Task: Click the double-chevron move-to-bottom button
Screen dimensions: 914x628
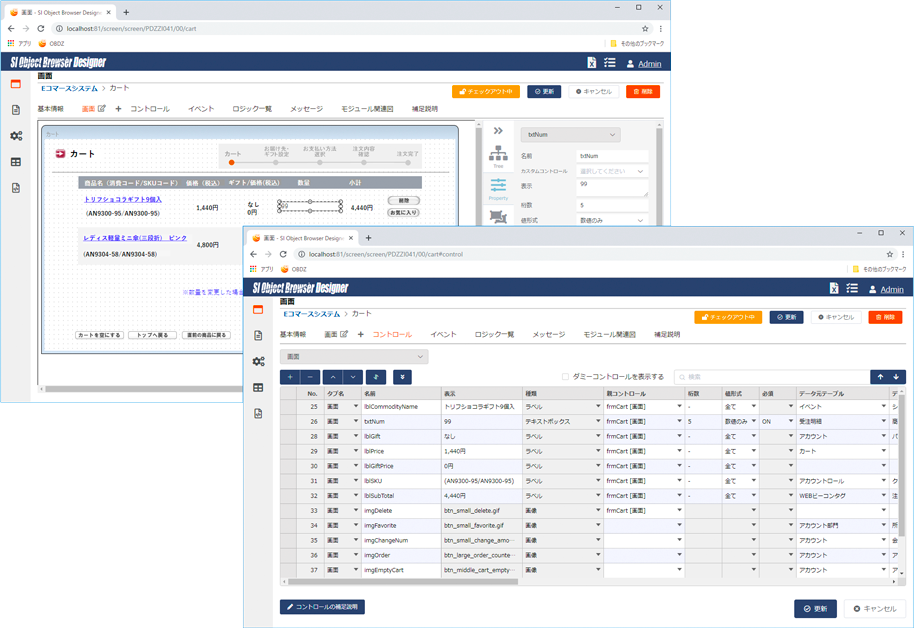Action: coord(401,377)
